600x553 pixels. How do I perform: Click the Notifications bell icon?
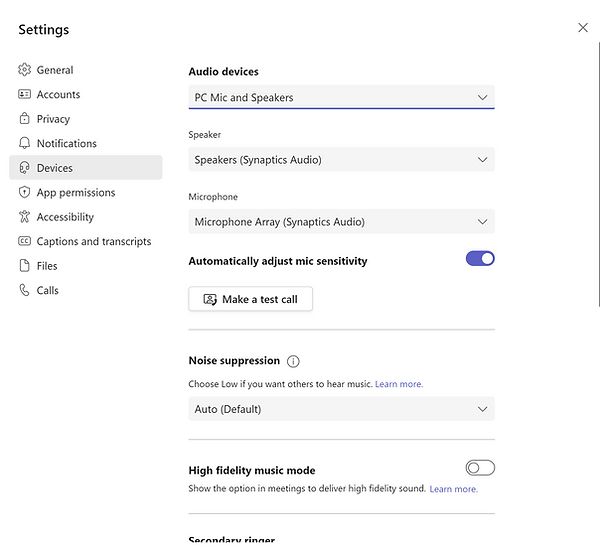coord(25,143)
